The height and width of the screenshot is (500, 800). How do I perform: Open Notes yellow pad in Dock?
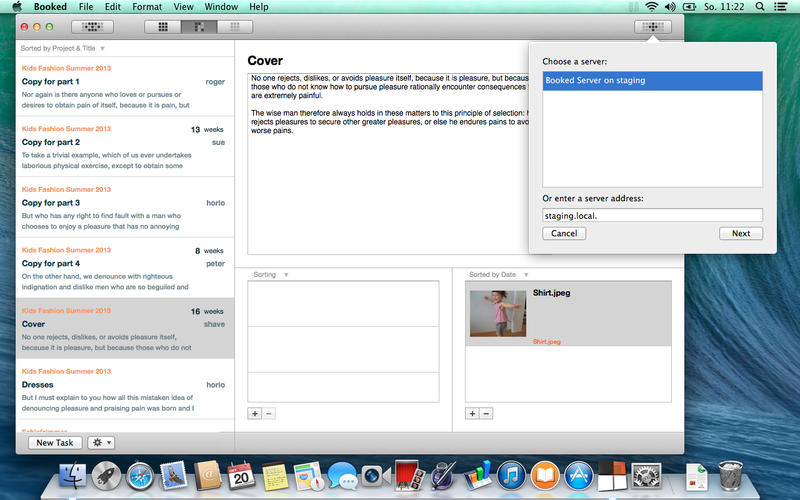(x=274, y=477)
